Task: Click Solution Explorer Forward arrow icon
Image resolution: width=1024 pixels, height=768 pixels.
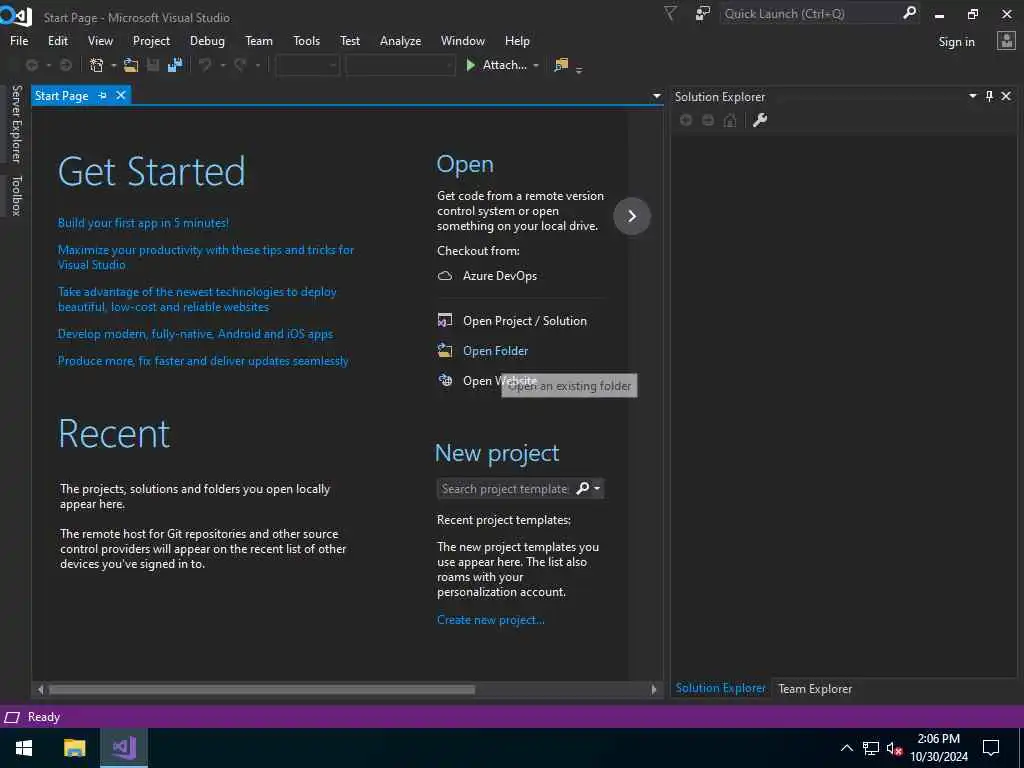Action: [708, 120]
